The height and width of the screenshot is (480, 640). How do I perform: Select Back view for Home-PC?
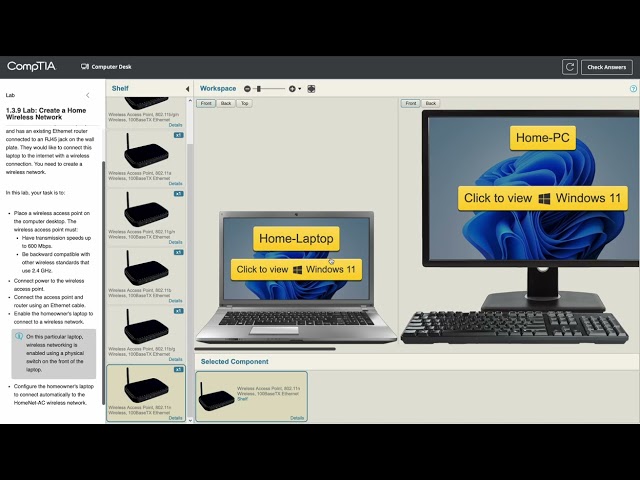point(431,103)
